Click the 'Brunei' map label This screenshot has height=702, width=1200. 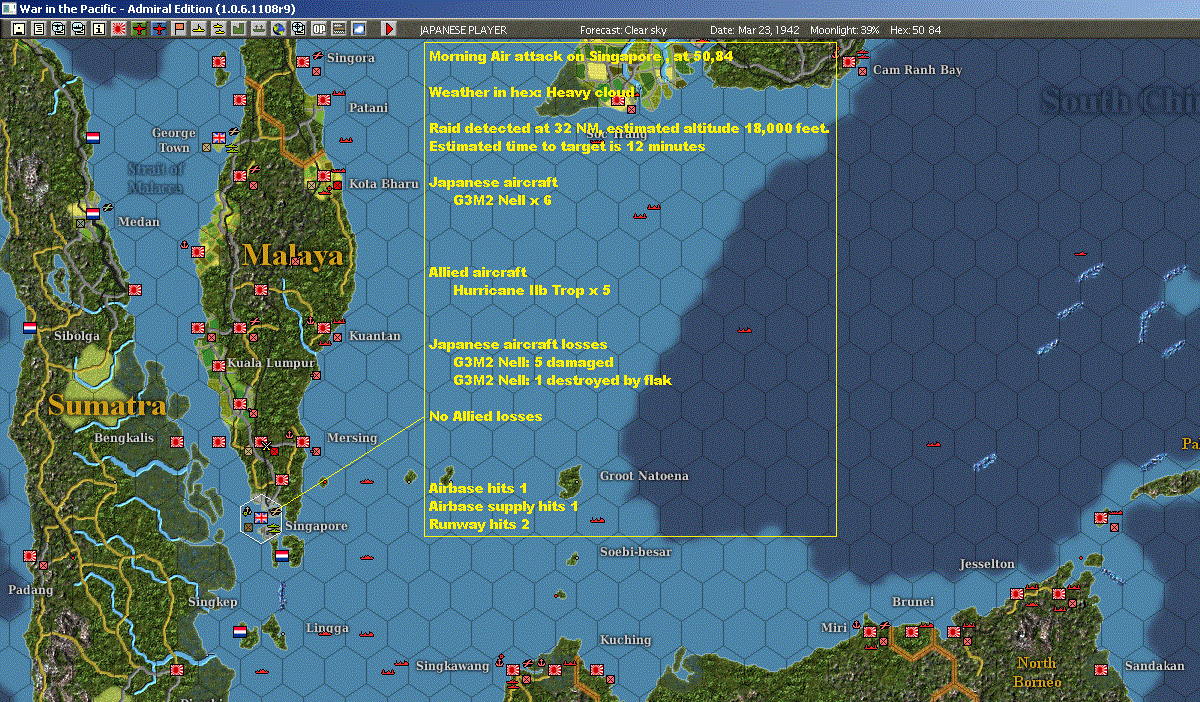coord(913,602)
